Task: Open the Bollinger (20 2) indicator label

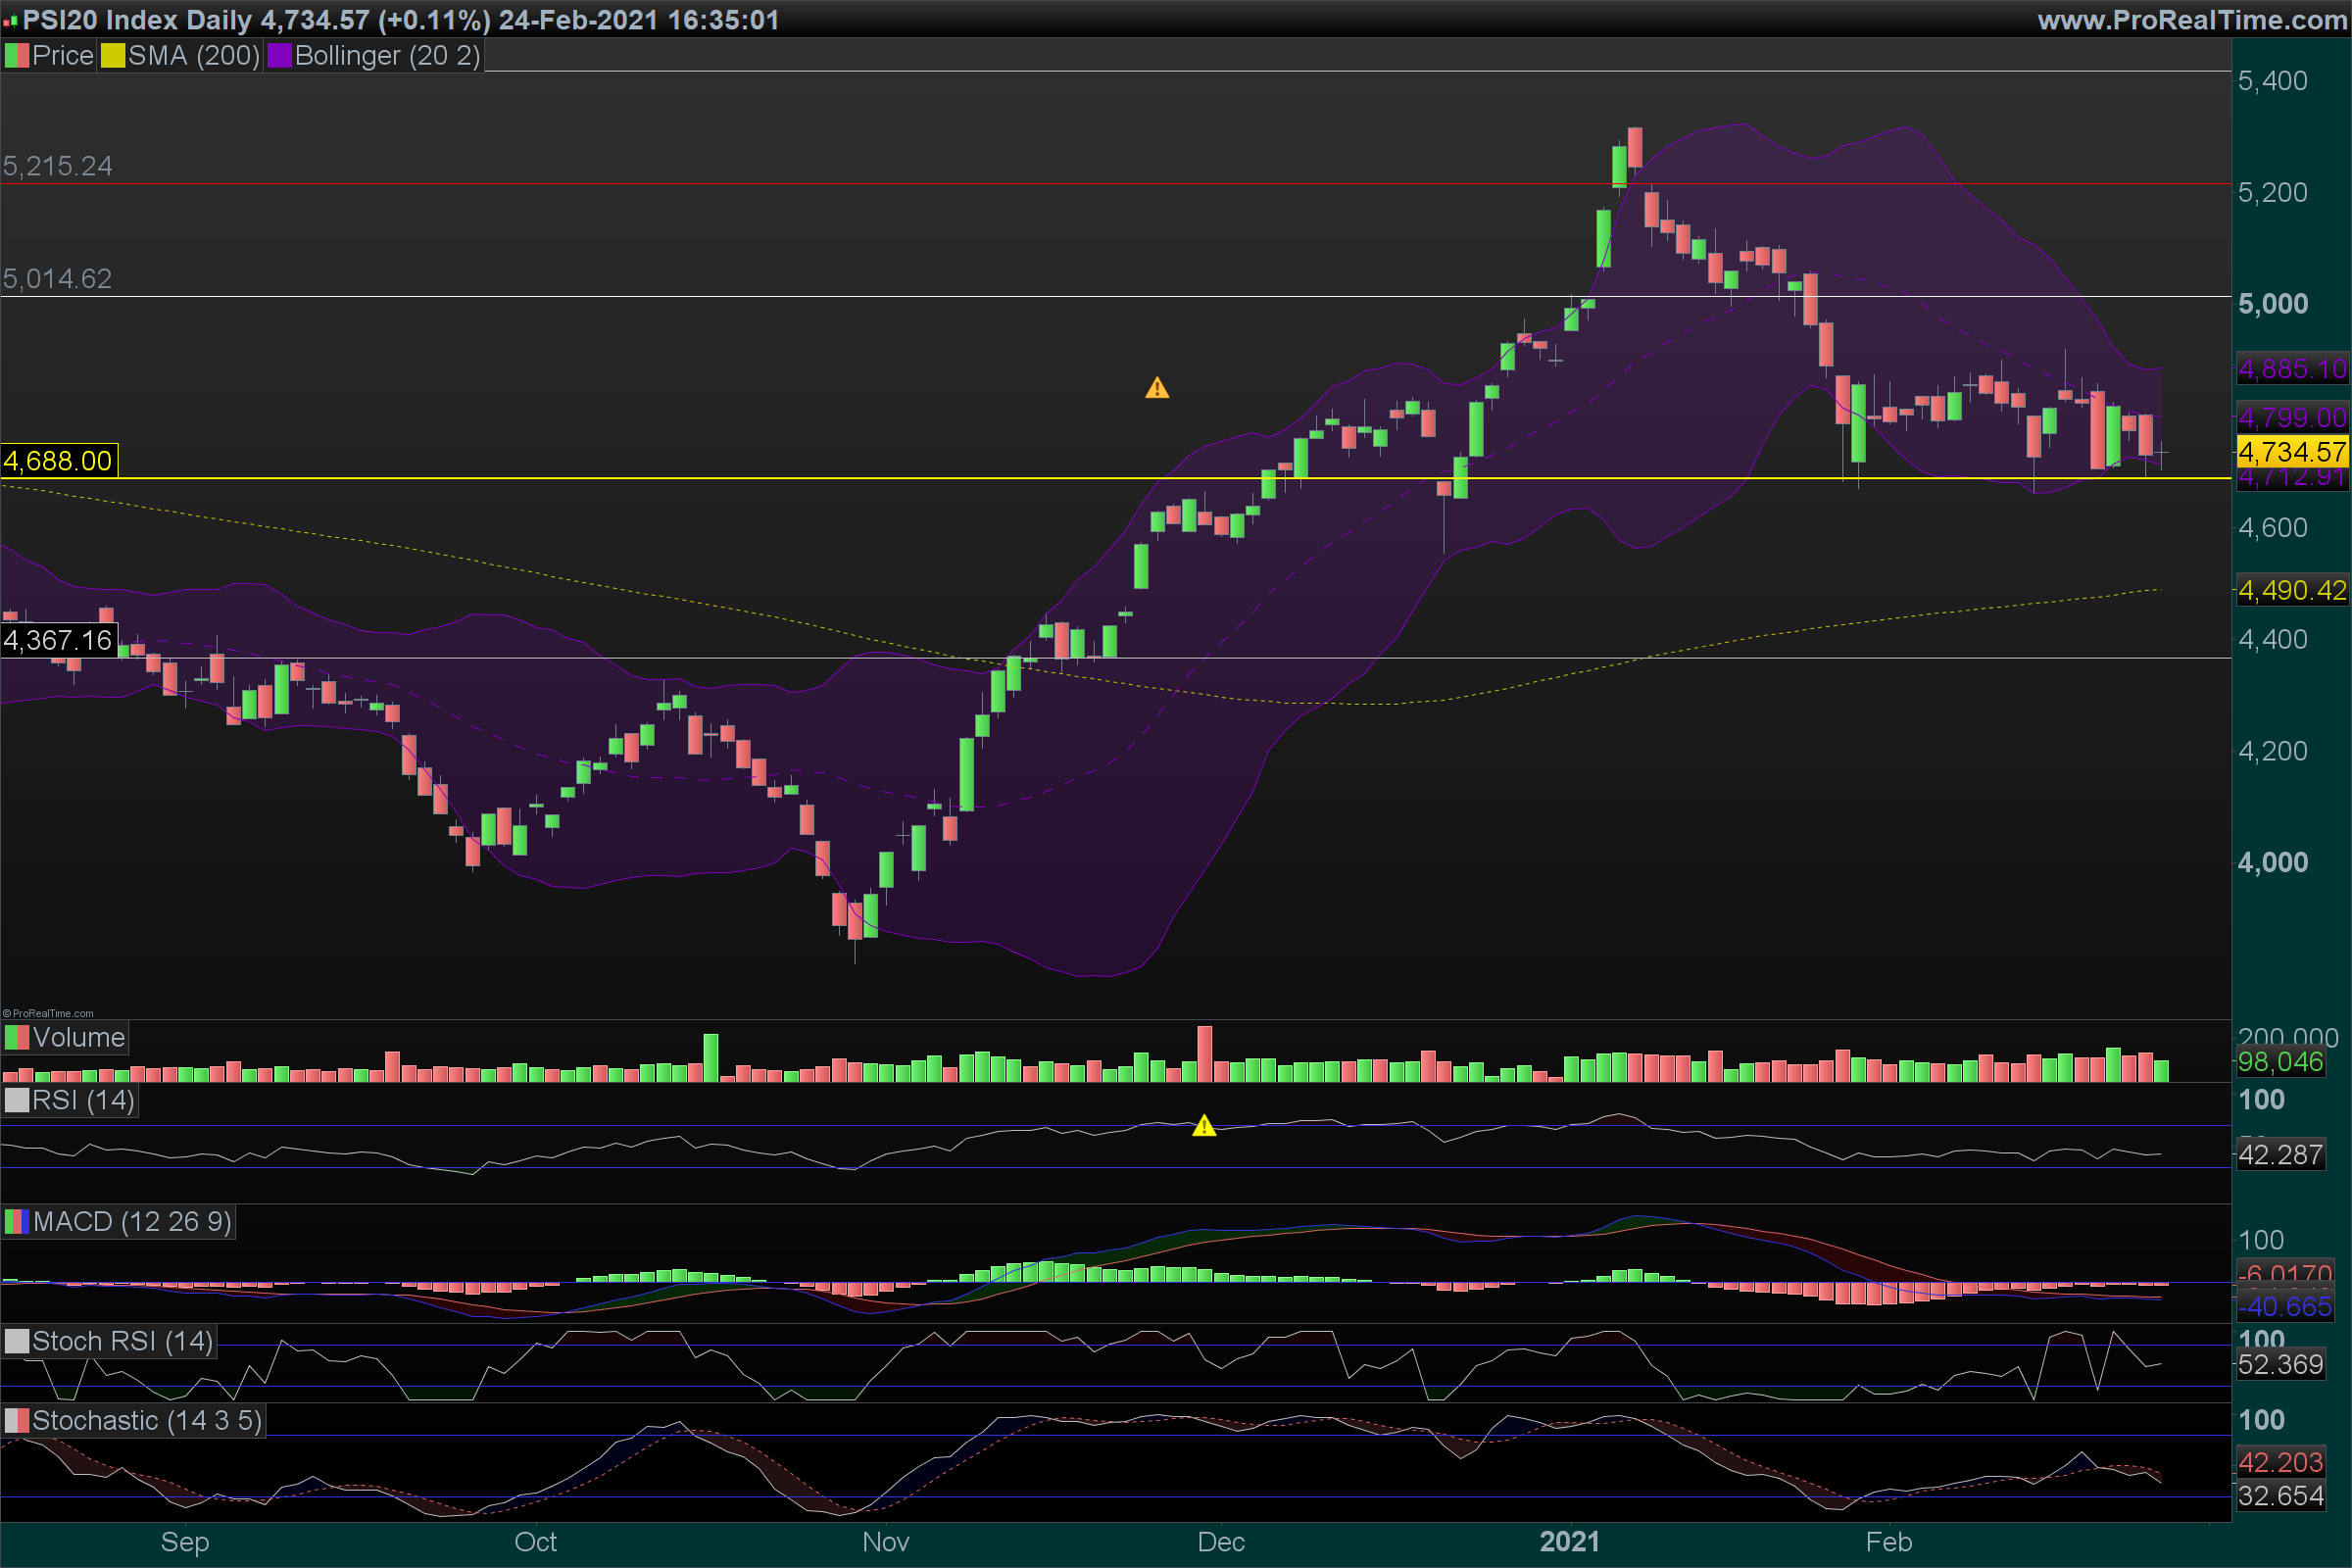Action: (x=387, y=56)
